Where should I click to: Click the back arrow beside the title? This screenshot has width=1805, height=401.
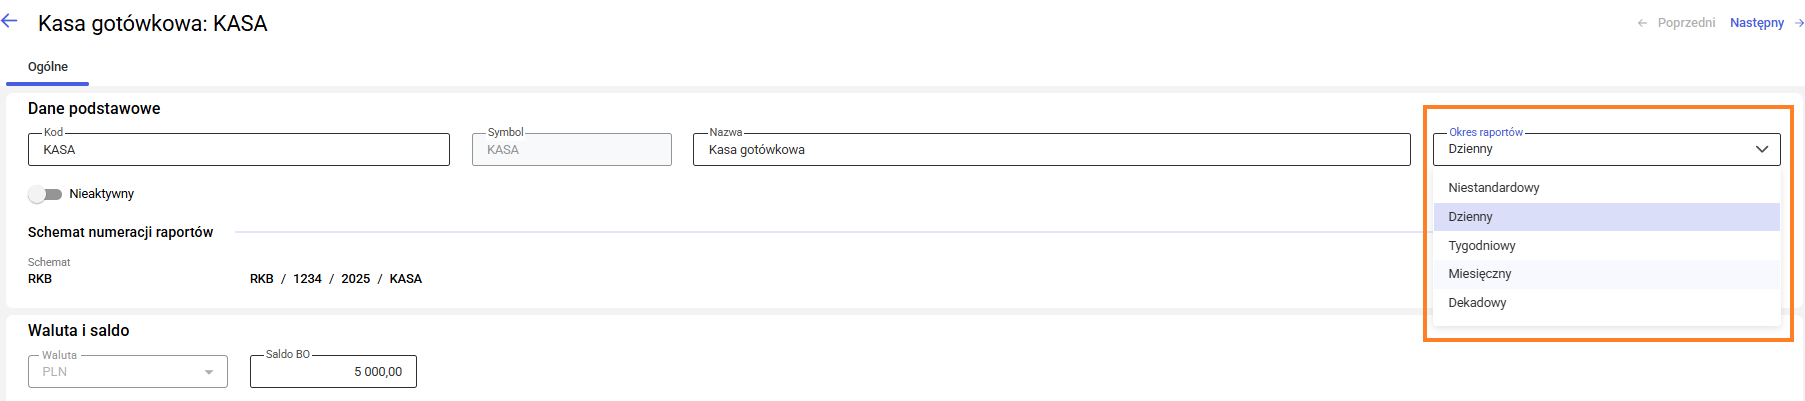click(x=10, y=21)
